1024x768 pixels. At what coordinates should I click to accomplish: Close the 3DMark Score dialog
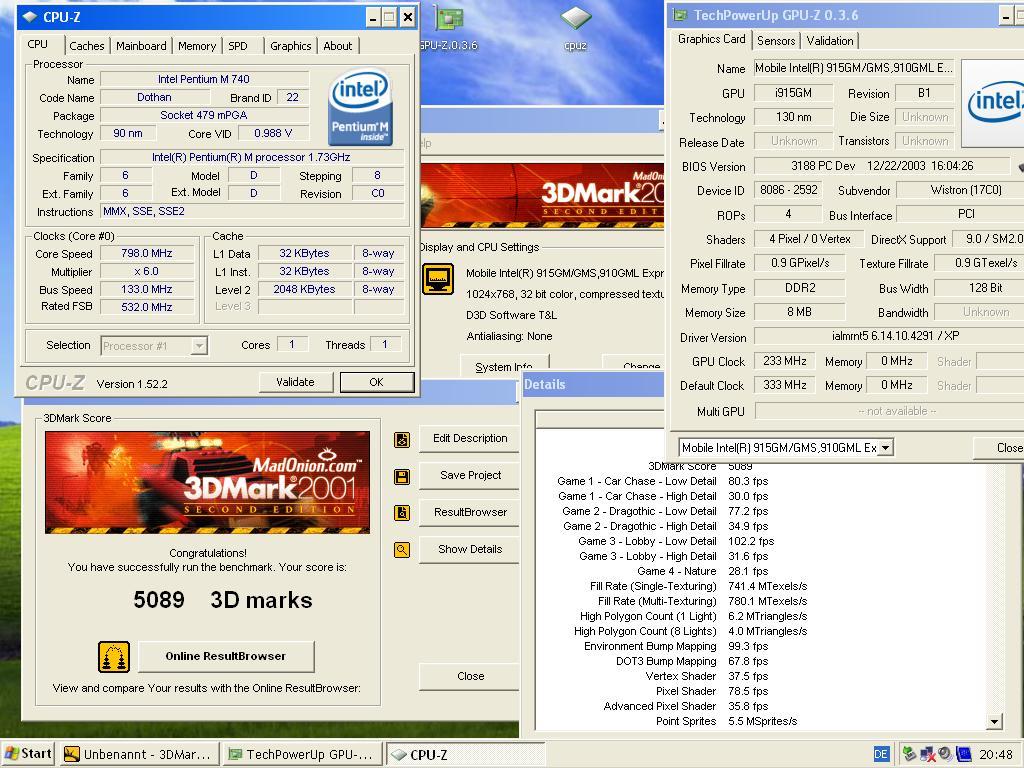(470, 677)
